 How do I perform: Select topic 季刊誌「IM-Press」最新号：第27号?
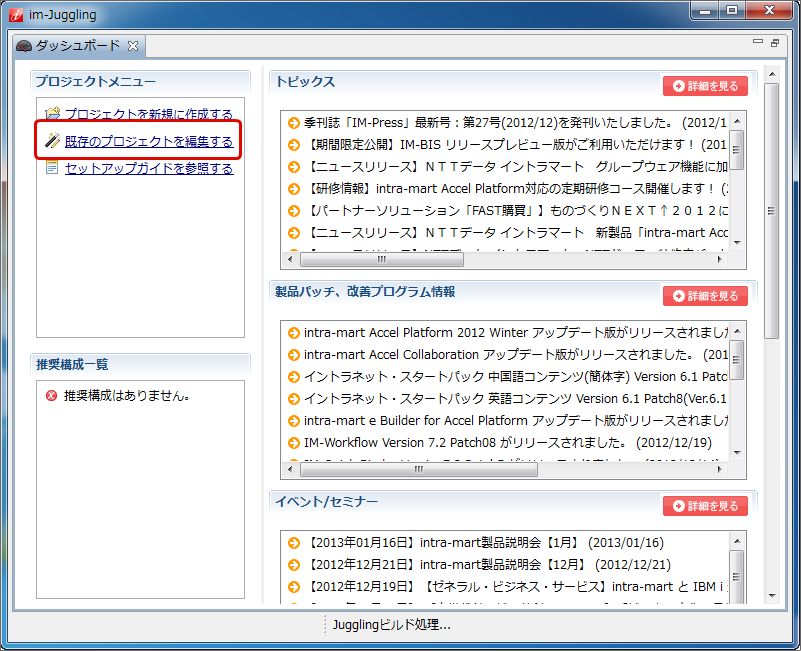tap(515, 123)
